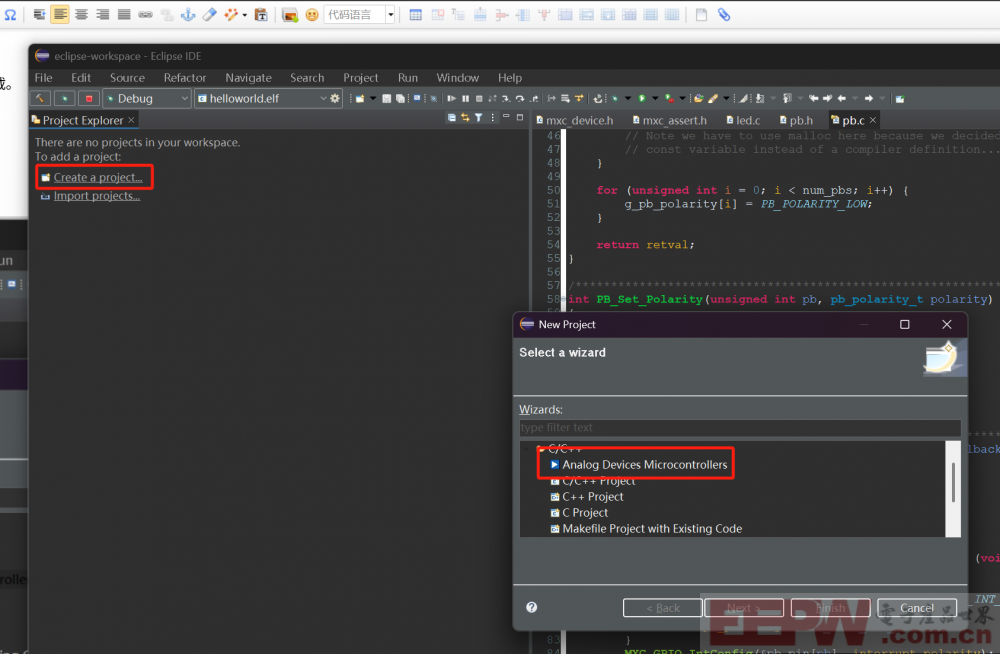The height and width of the screenshot is (654, 1000).
Task: Close the Project Explorer view tab
Action: 131,120
